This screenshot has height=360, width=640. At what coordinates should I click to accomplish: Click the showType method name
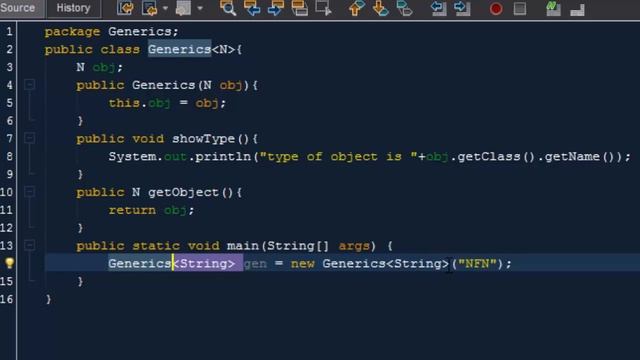click(203, 139)
